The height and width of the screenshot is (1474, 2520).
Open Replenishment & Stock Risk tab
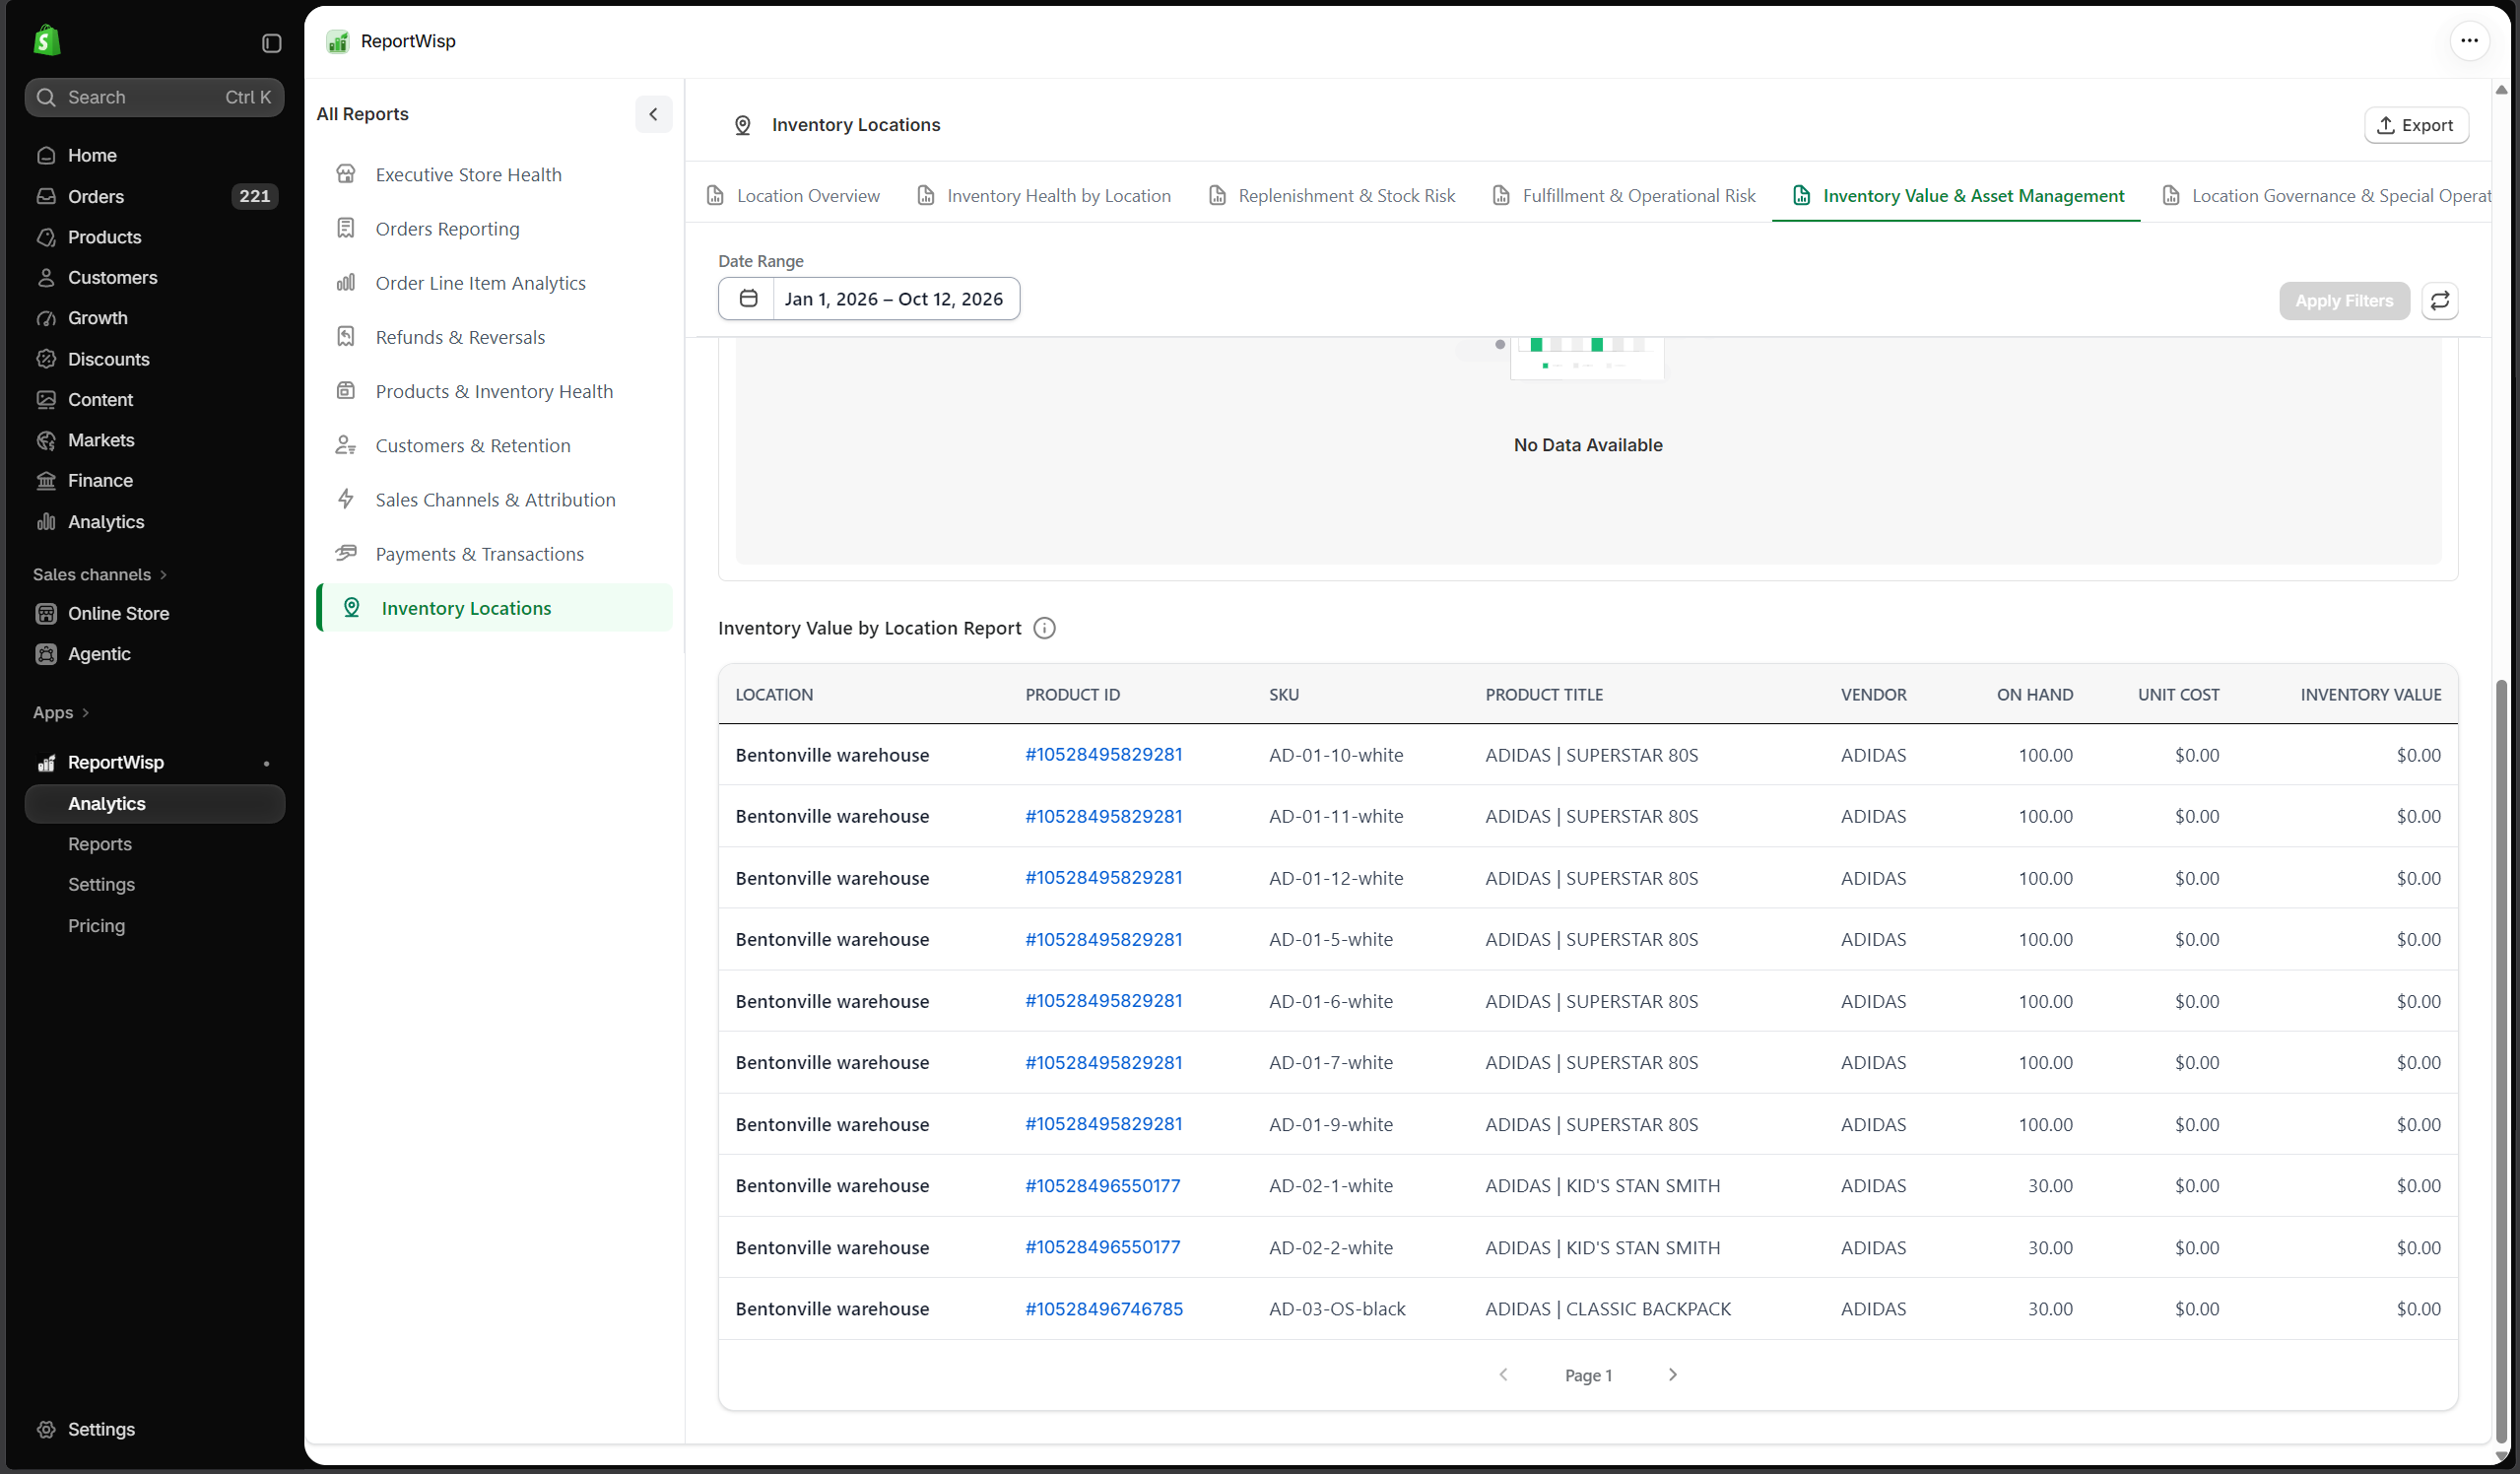[1332, 196]
